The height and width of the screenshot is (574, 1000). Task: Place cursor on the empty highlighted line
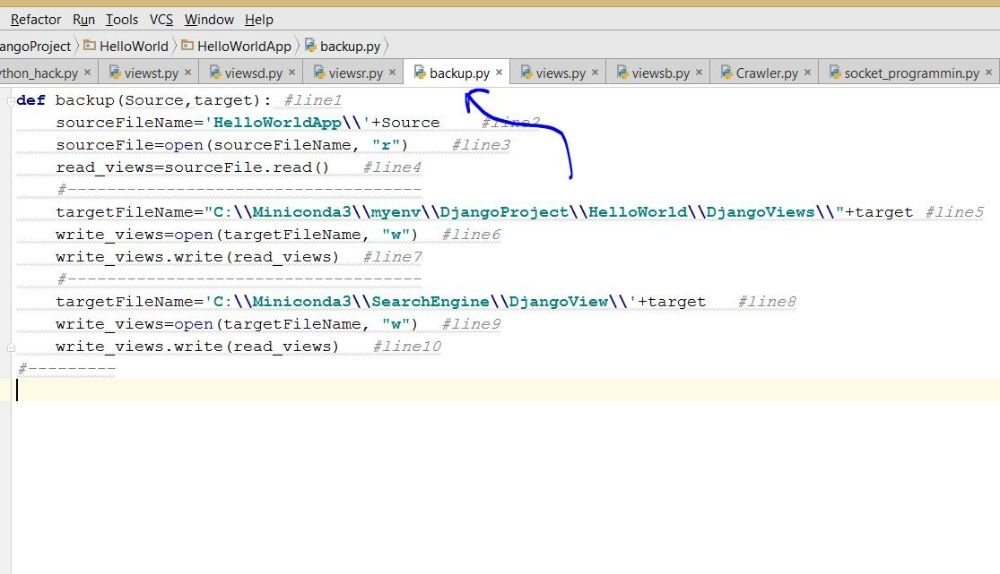click(x=505, y=390)
